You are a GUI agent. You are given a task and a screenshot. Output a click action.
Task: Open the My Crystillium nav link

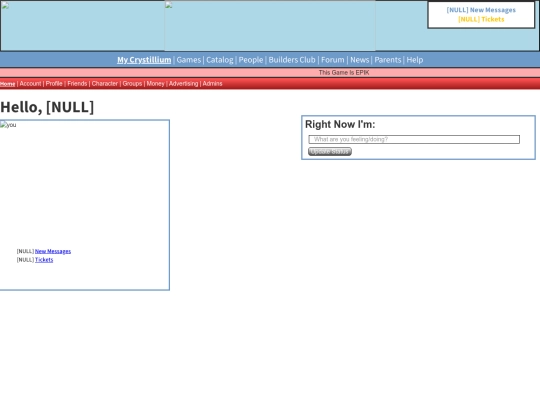144,60
